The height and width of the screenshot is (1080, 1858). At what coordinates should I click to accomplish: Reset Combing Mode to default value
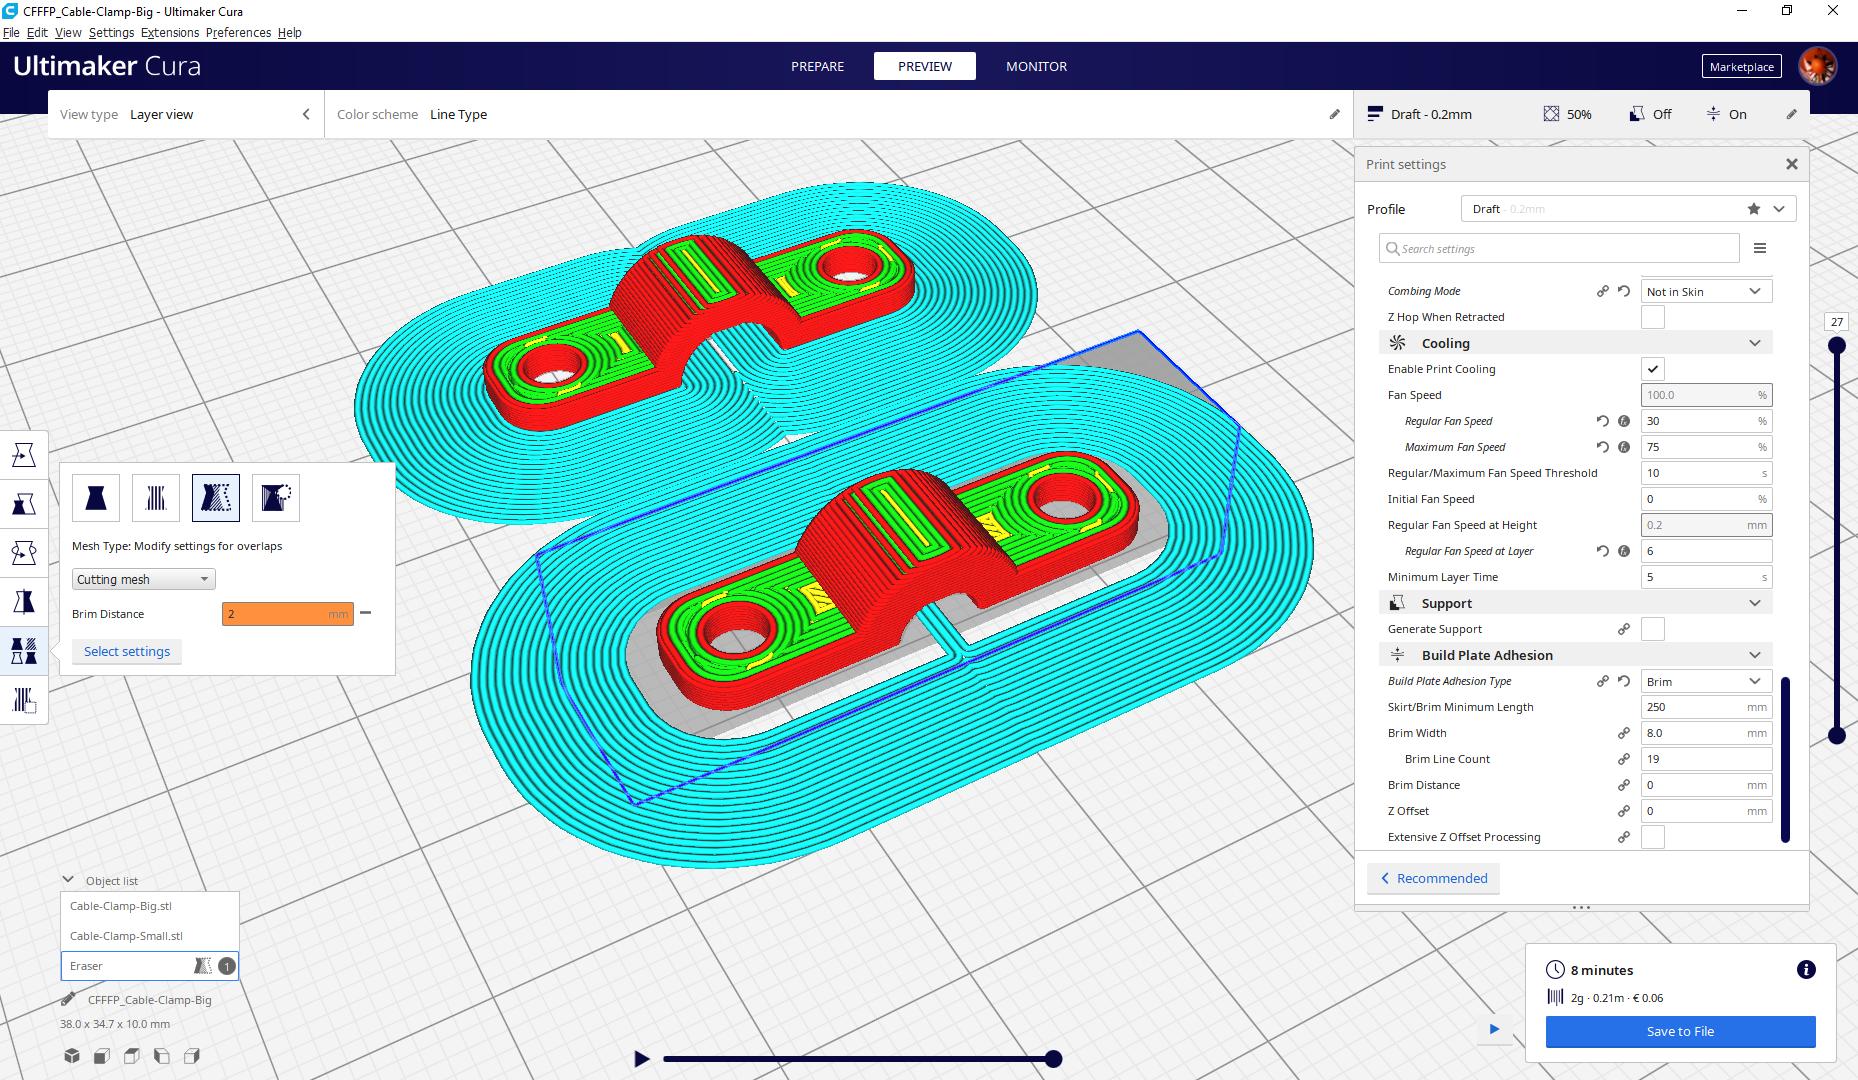1624,291
